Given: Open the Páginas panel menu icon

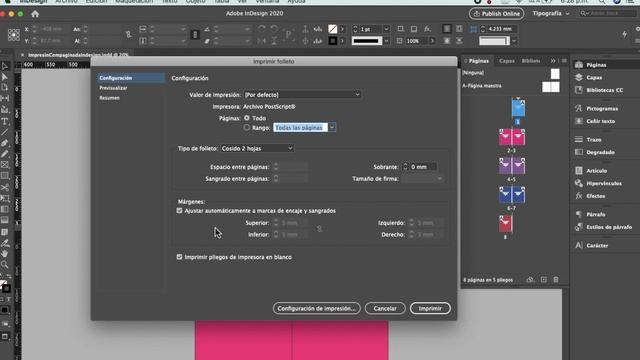Looking at the screenshot, I should point(564,61).
